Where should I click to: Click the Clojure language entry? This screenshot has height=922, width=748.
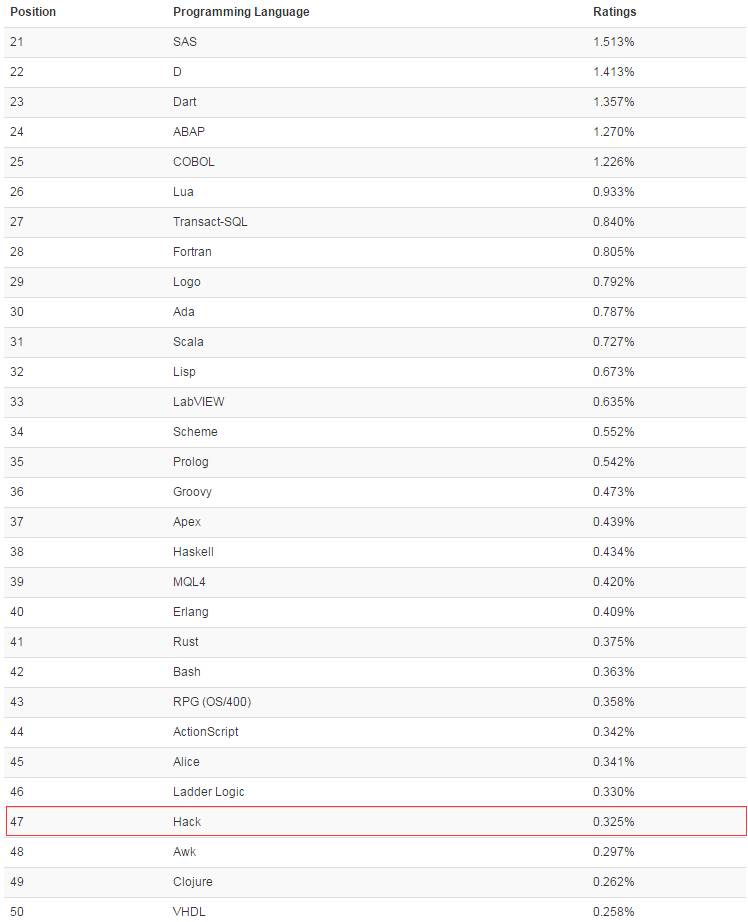(193, 882)
